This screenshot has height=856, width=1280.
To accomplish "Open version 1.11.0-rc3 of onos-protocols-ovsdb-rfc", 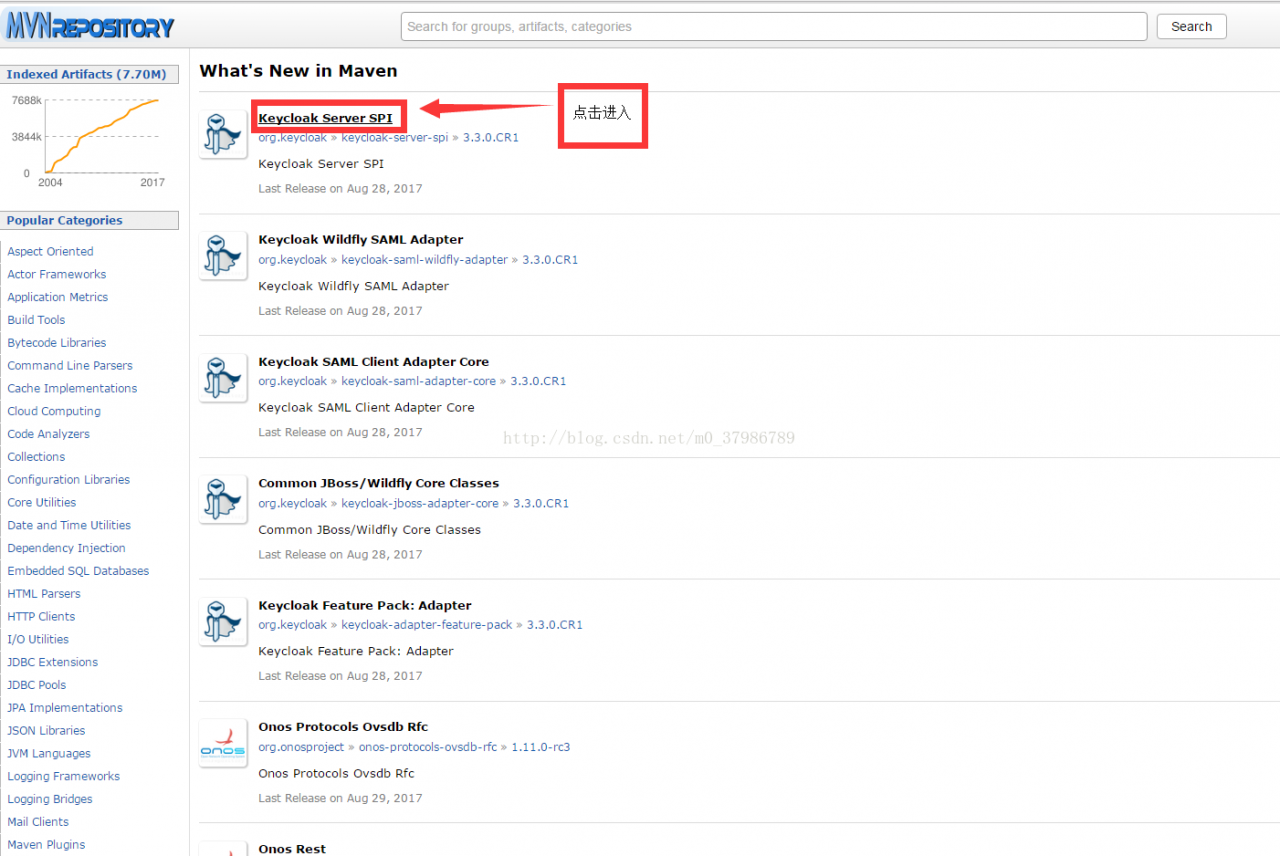I will (x=541, y=747).
